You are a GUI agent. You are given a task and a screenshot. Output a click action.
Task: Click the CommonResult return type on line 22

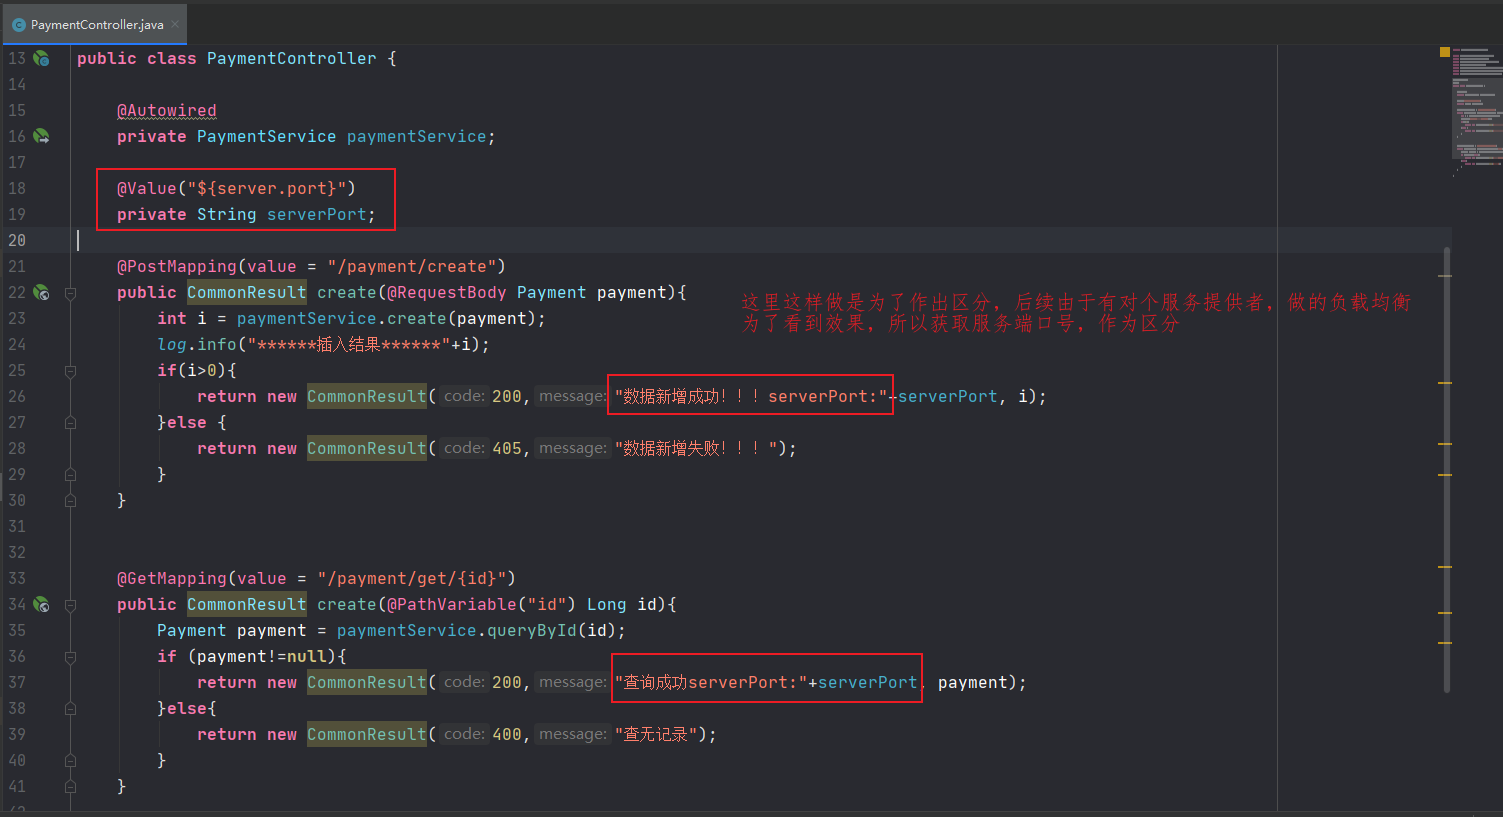tap(247, 292)
